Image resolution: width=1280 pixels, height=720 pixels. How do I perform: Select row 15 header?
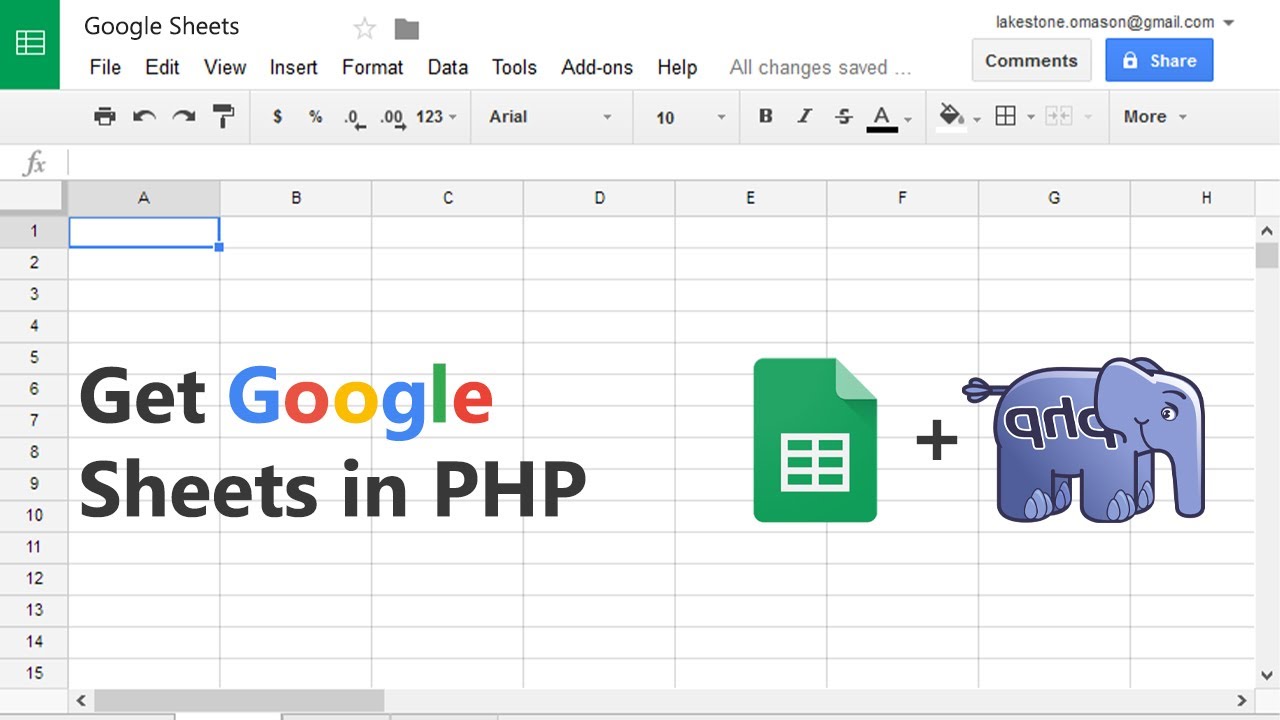point(34,673)
